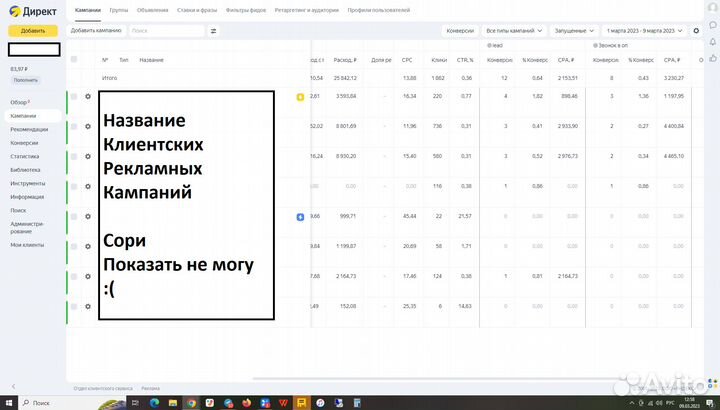Open 'Библиотека' in the sidebar
The width and height of the screenshot is (720, 410).
click(x=25, y=170)
